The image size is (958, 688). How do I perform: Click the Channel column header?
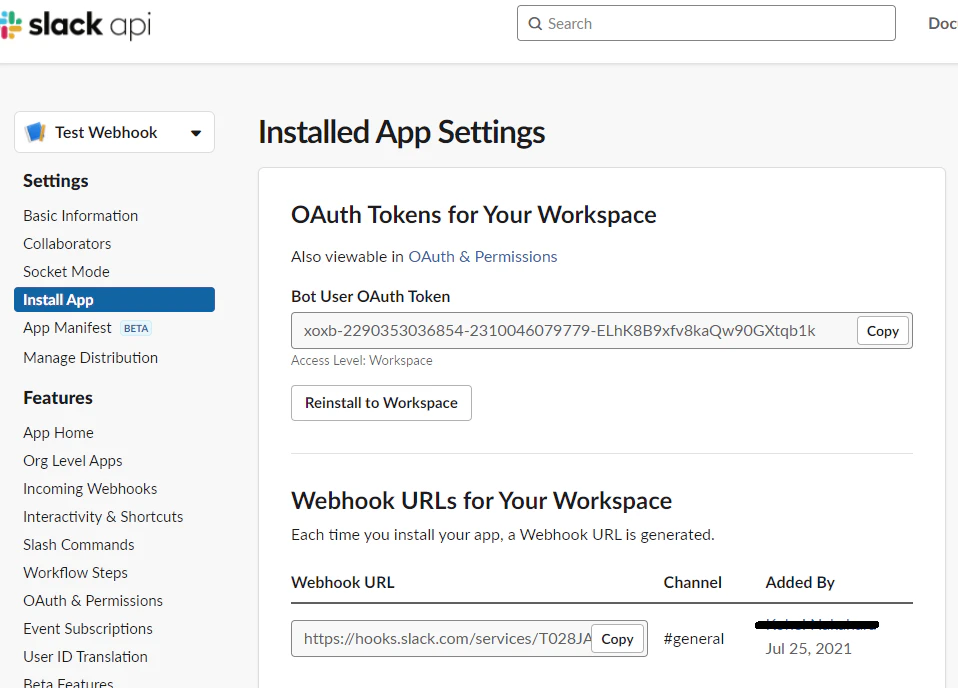pos(692,582)
